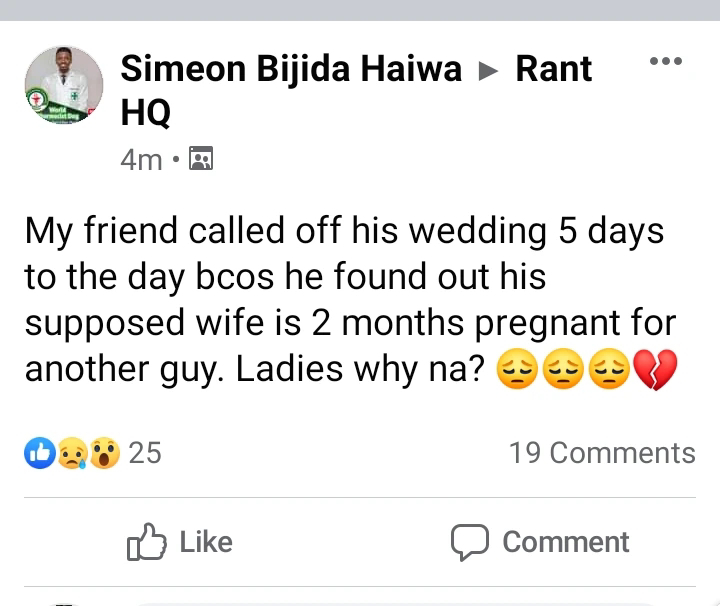Screen dimensions: 720x606
Task: Tap the first pensive face emoji
Action: (517, 370)
